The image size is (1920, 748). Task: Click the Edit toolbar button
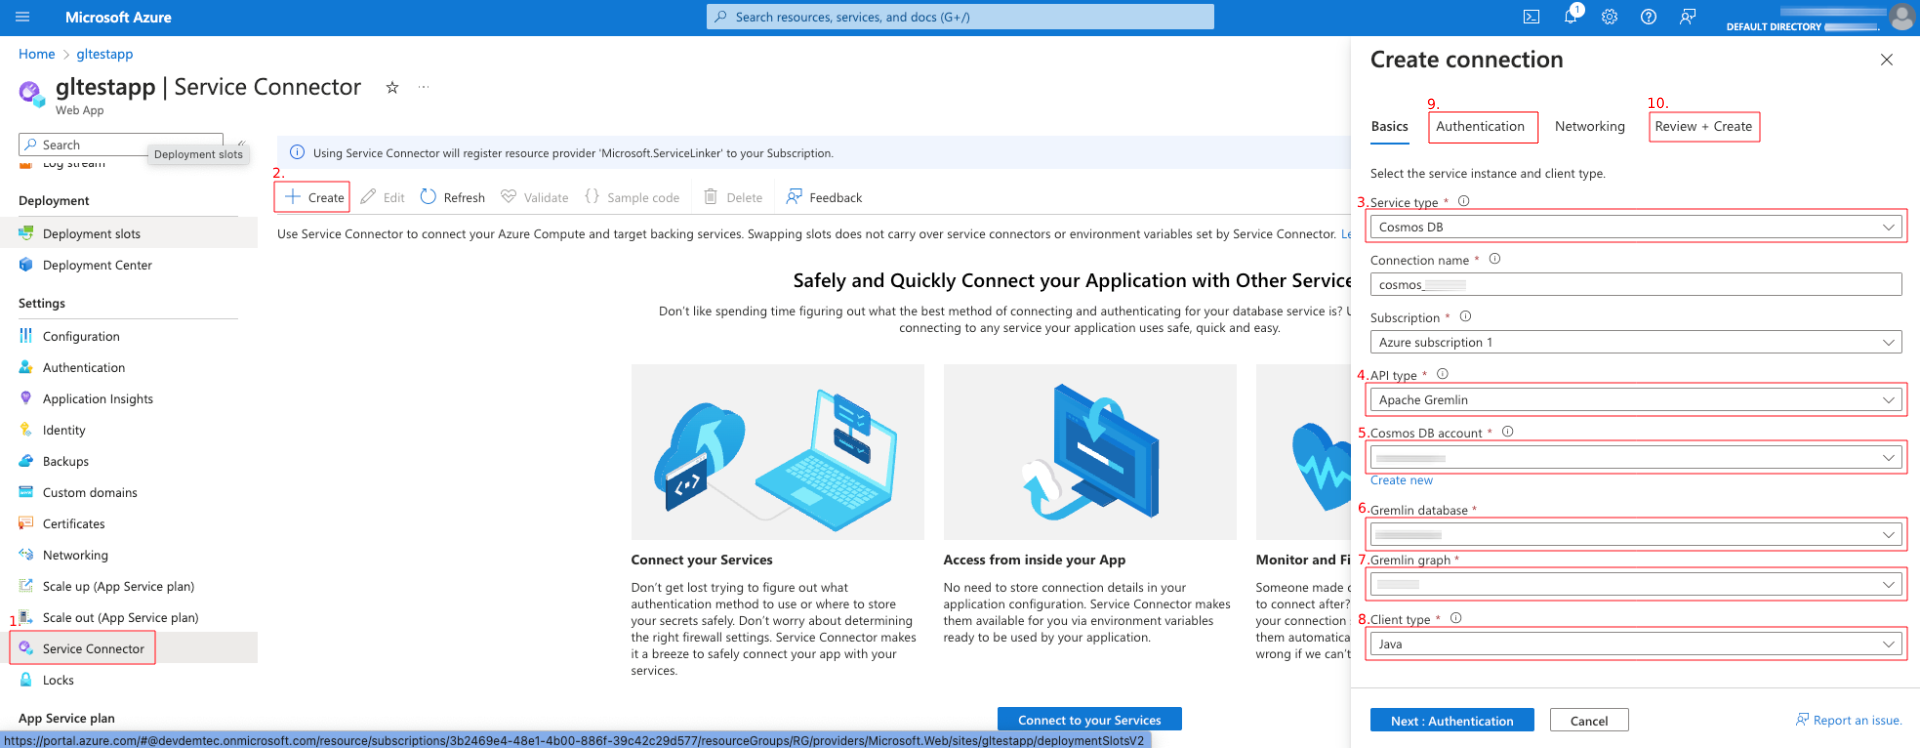[382, 197]
